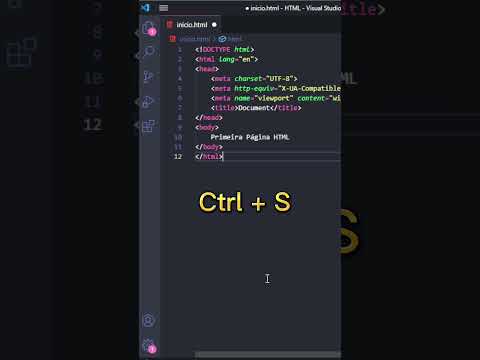Open the Search view in the activity bar
The width and height of the screenshot is (480, 360).
(149, 52)
